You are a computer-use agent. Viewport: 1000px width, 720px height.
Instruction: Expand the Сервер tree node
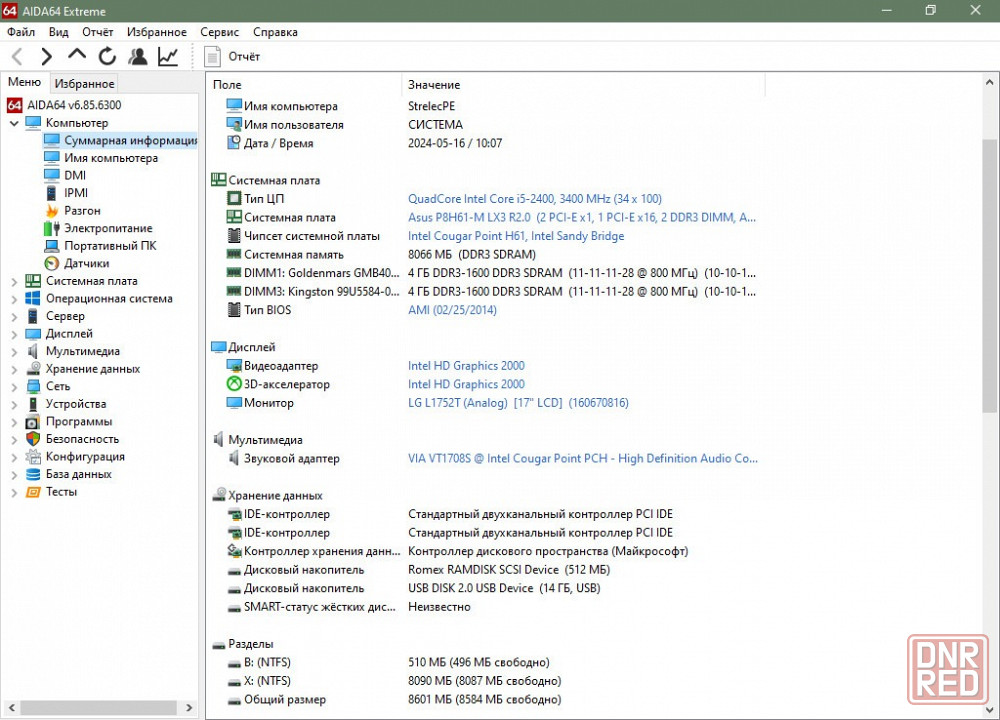tap(14, 316)
